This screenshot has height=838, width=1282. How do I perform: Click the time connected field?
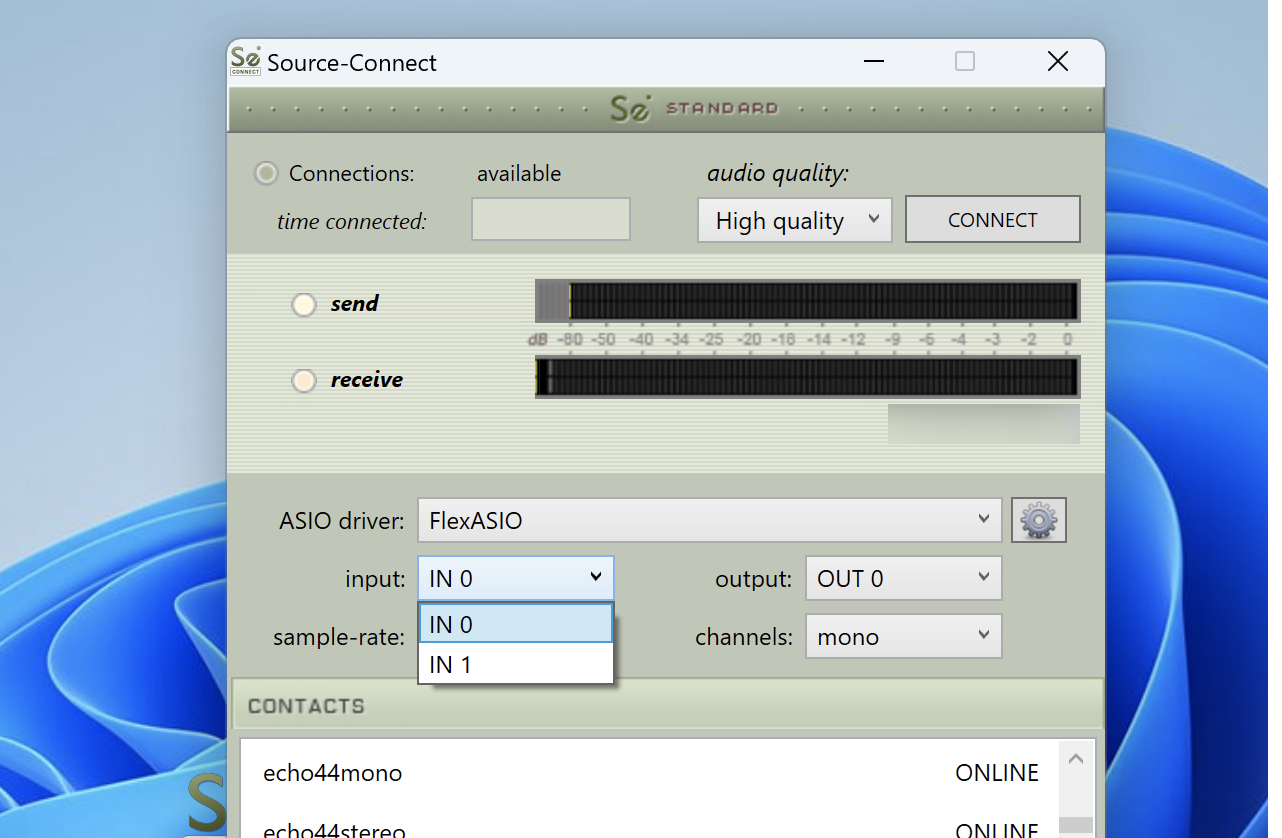pos(550,219)
